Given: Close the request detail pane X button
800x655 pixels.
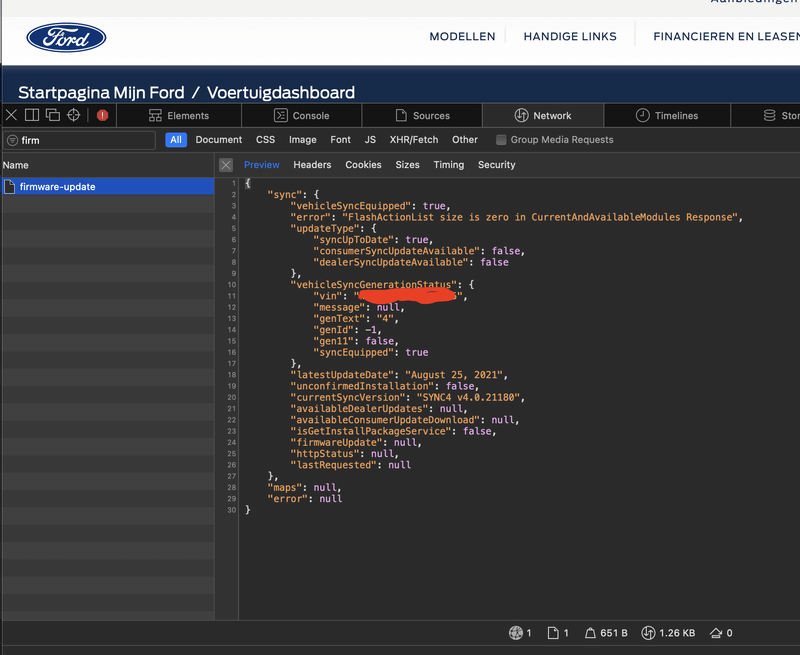Looking at the screenshot, I should (x=226, y=165).
